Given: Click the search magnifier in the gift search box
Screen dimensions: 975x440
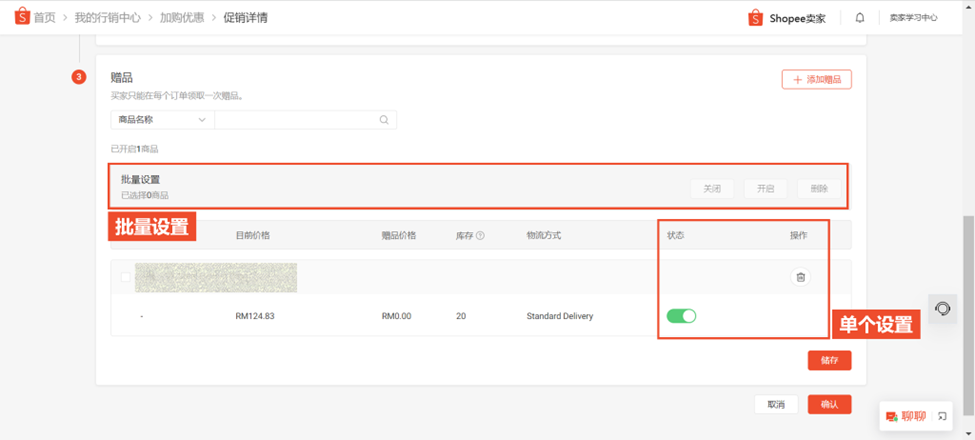Looking at the screenshot, I should pos(384,120).
